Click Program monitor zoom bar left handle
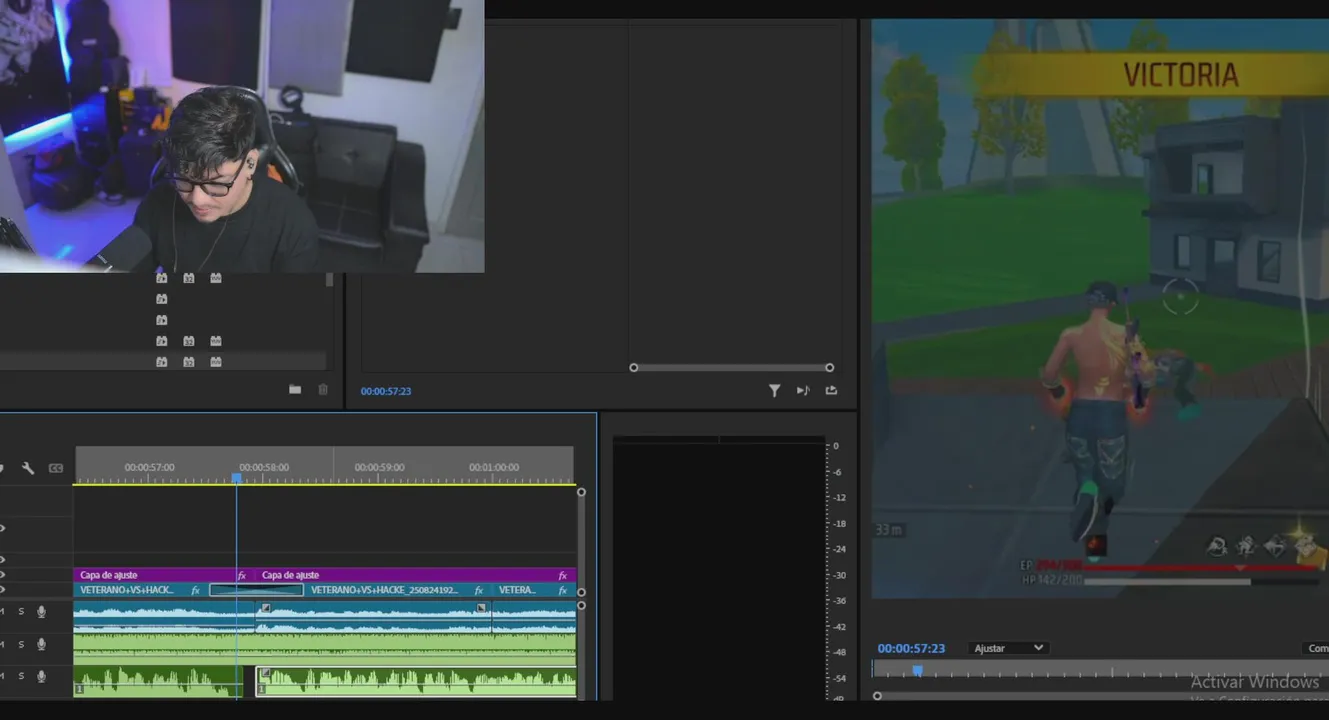This screenshot has height=720, width=1329. (x=877, y=696)
